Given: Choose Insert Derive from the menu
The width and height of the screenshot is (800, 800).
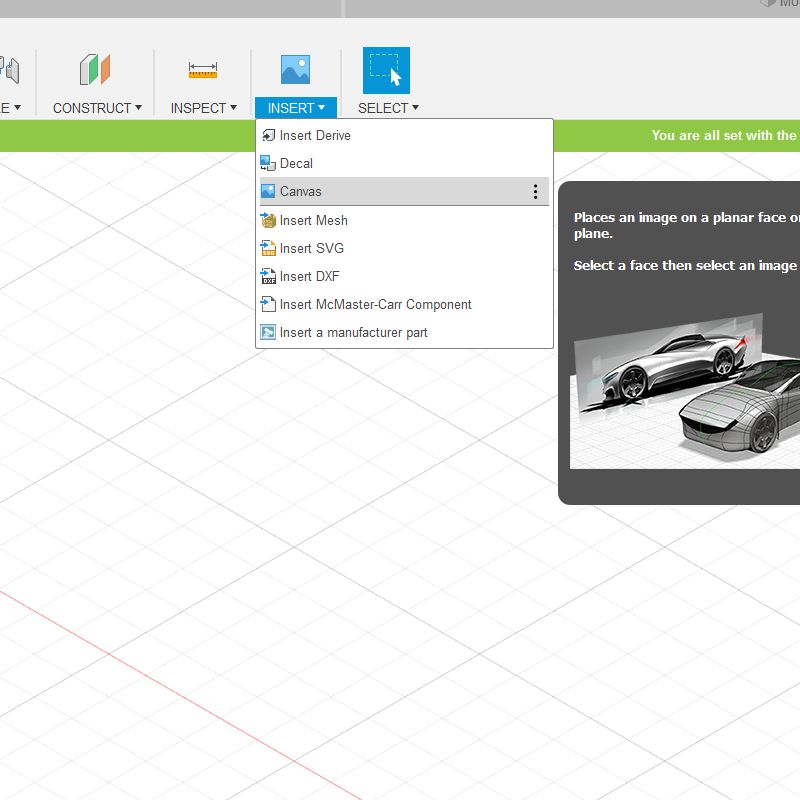Looking at the screenshot, I should (404, 135).
